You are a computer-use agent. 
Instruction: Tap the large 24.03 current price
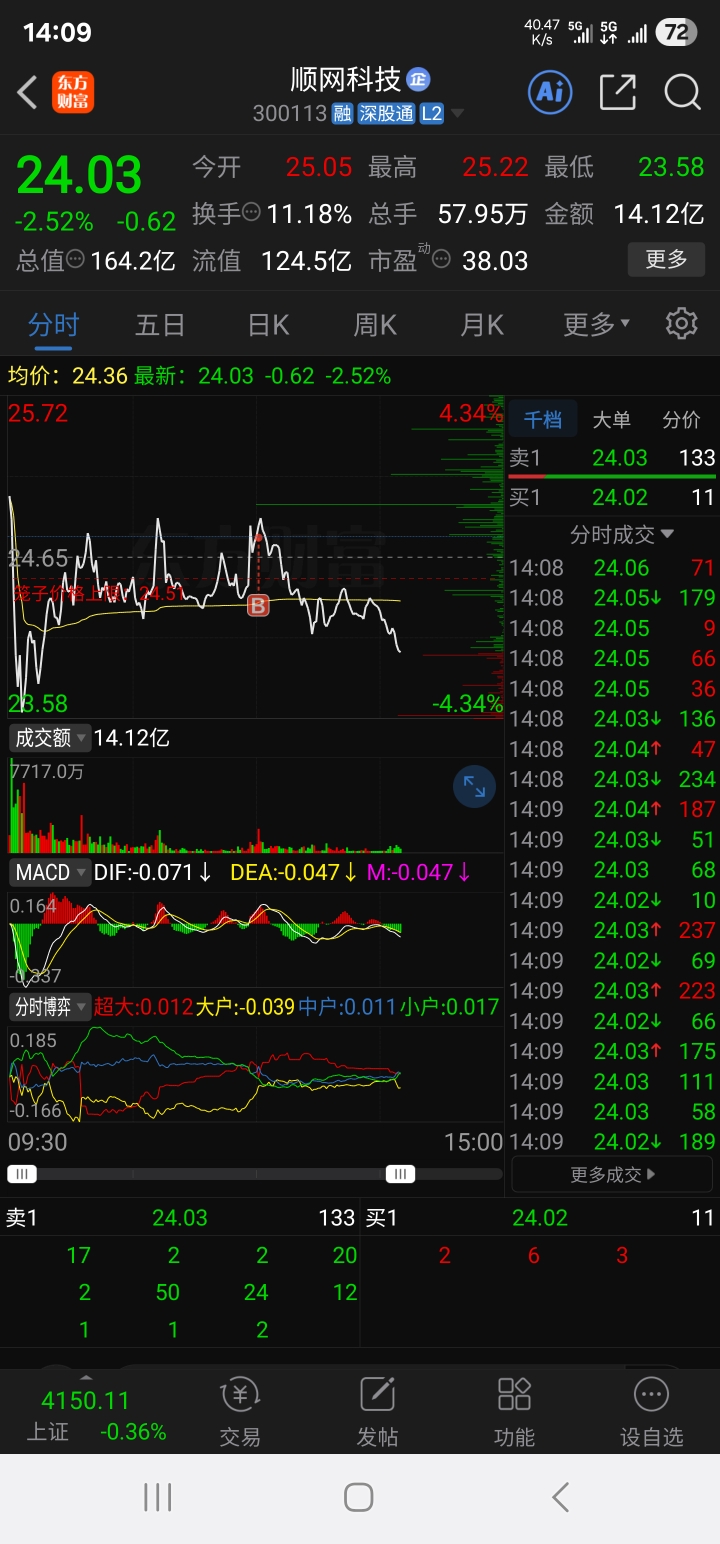coord(79,176)
